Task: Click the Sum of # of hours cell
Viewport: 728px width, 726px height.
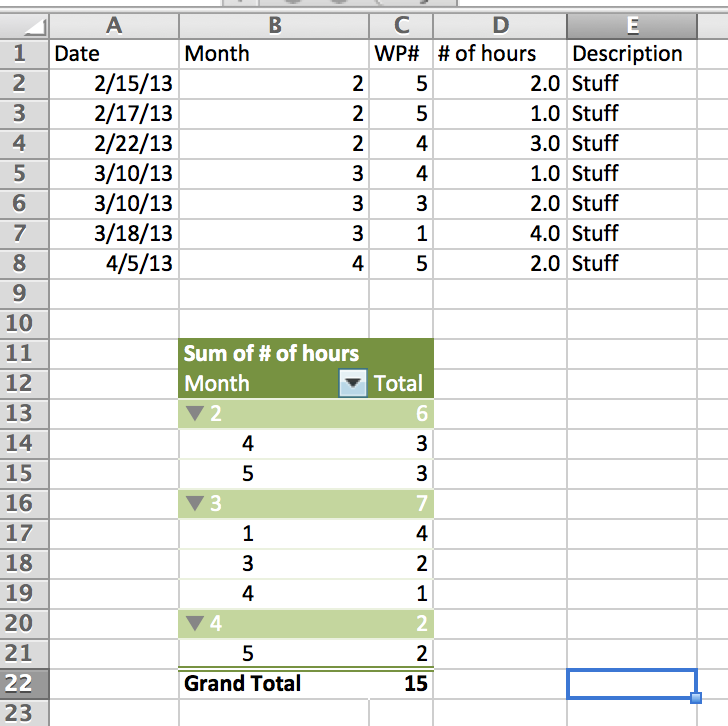Action: 274,353
